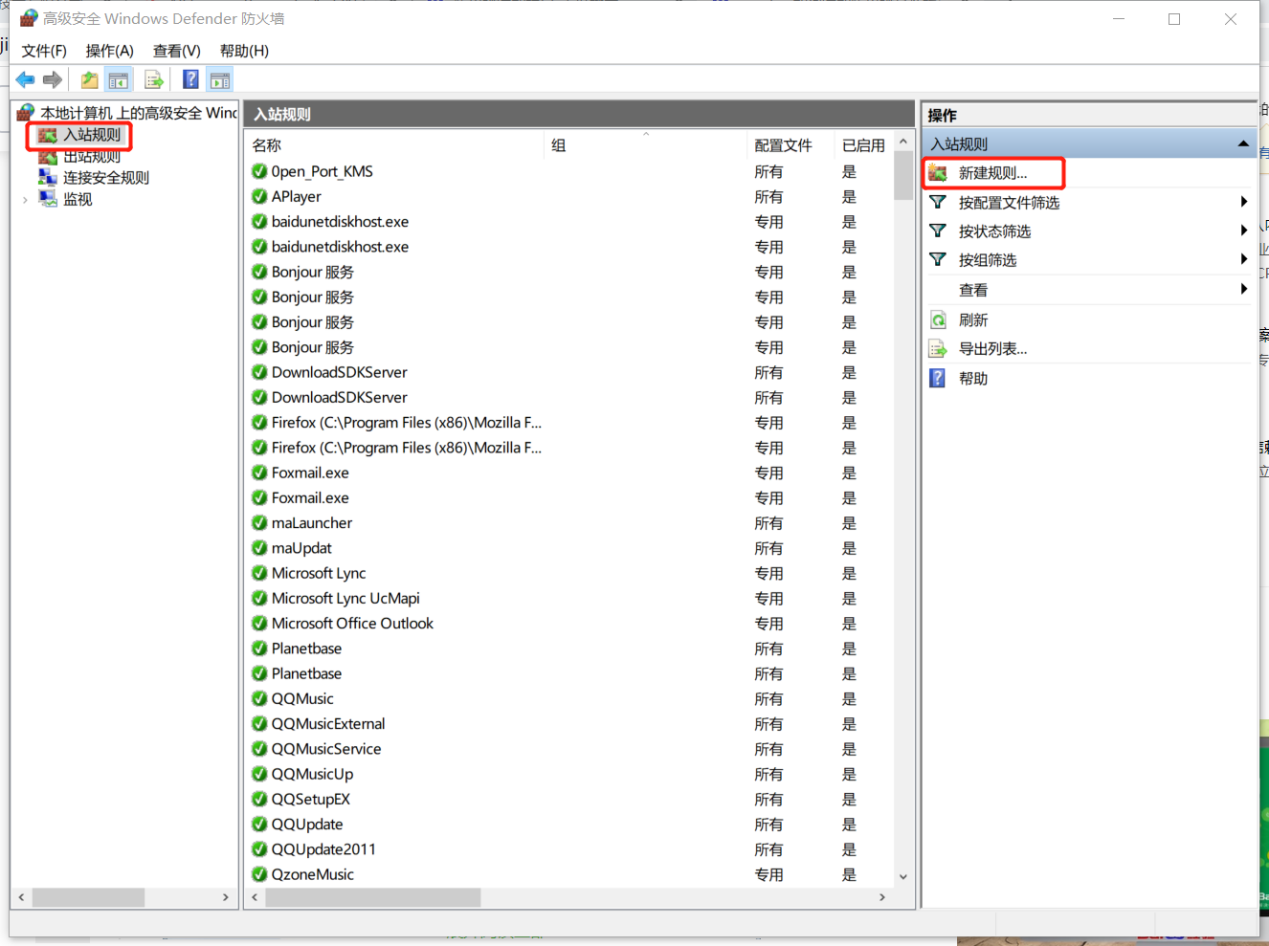1269x946 pixels.
Task: Click the rule list vertical scrollbar down arrow
Action: [903, 876]
